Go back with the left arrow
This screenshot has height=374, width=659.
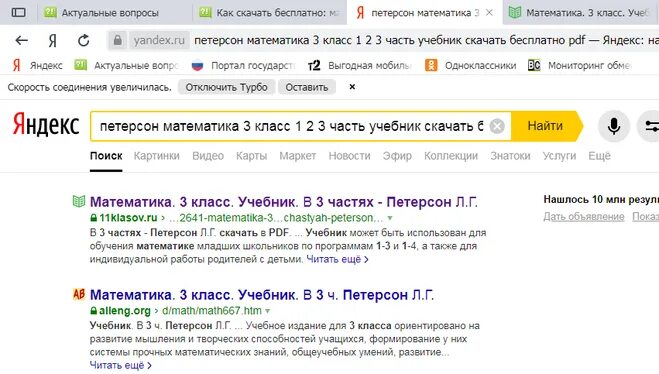(21, 40)
